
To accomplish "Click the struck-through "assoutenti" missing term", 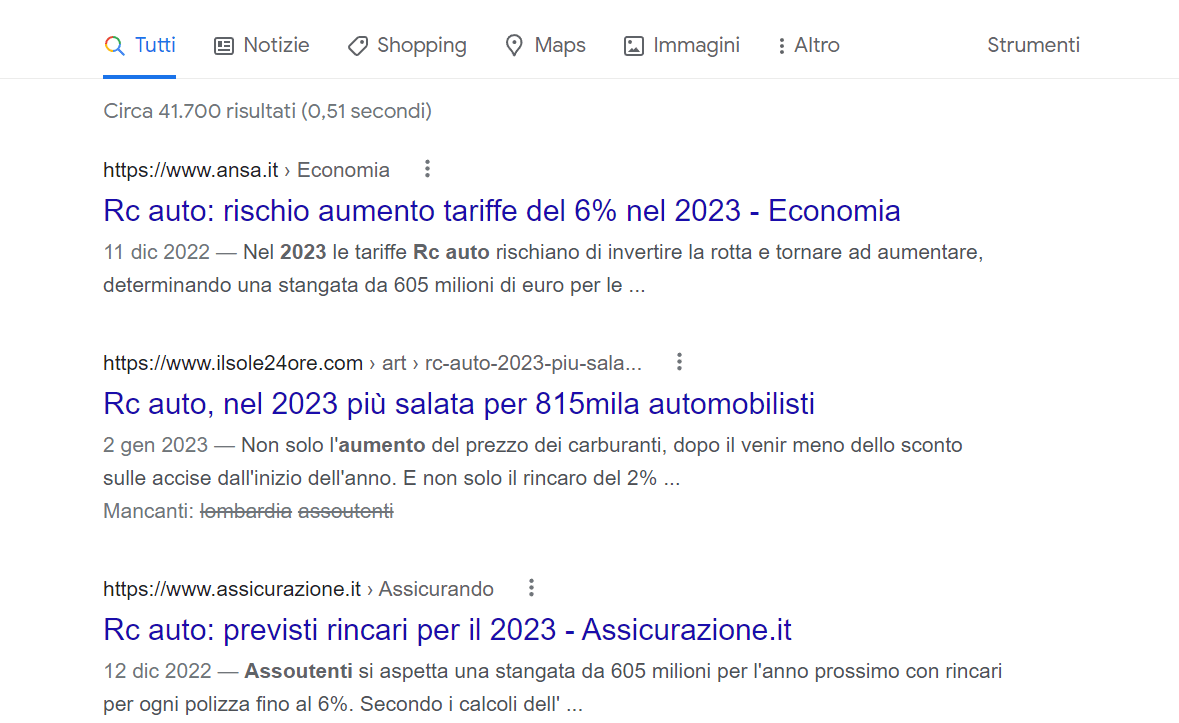I will (x=346, y=511).
